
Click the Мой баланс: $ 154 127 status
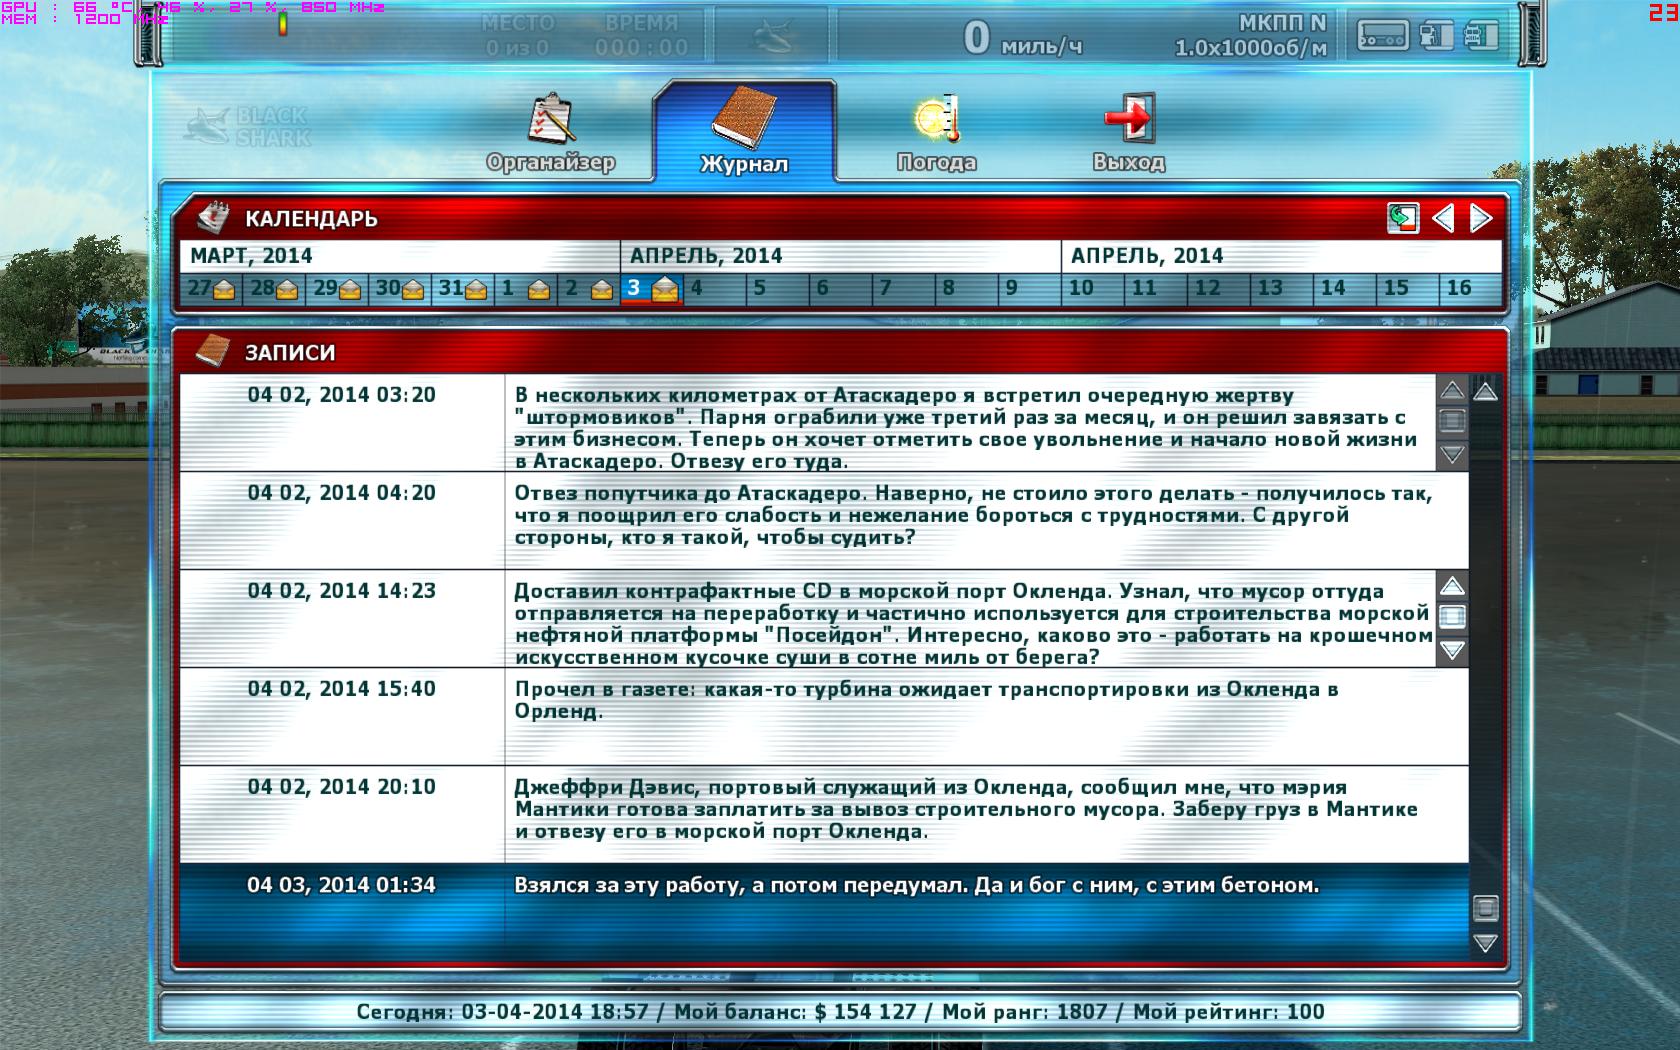click(x=795, y=1012)
